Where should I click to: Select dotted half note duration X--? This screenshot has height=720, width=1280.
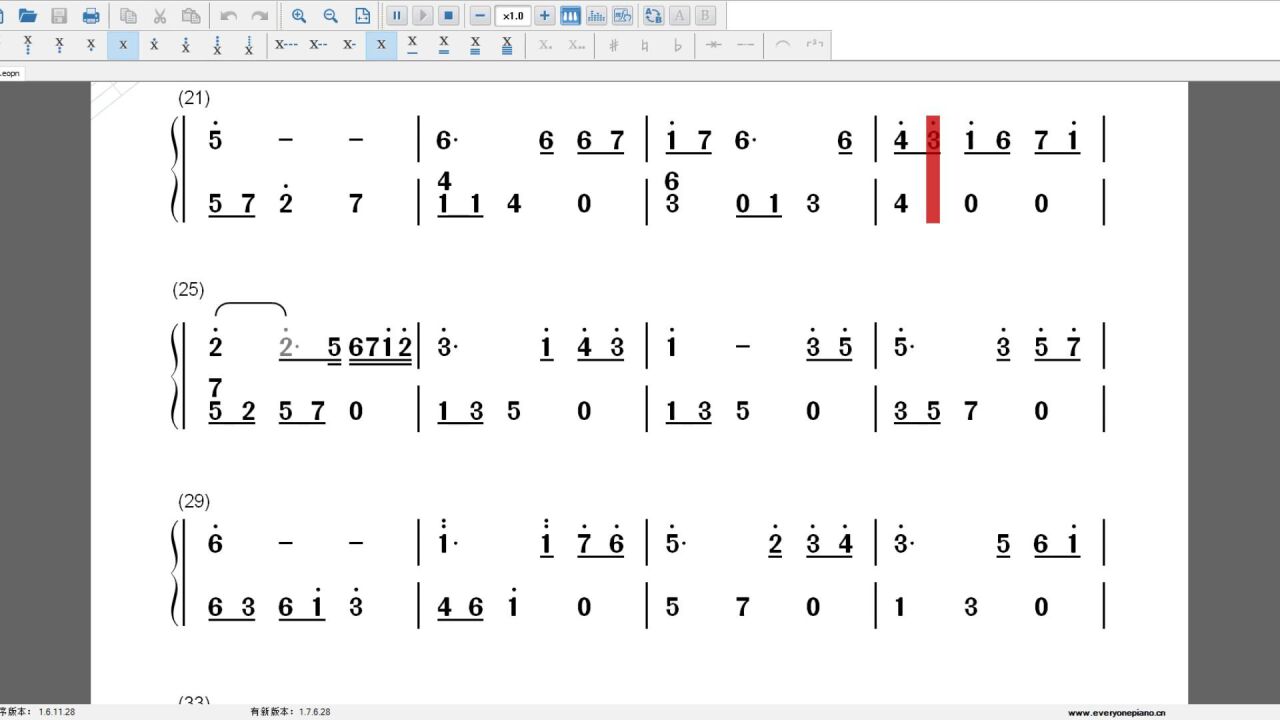(318, 45)
